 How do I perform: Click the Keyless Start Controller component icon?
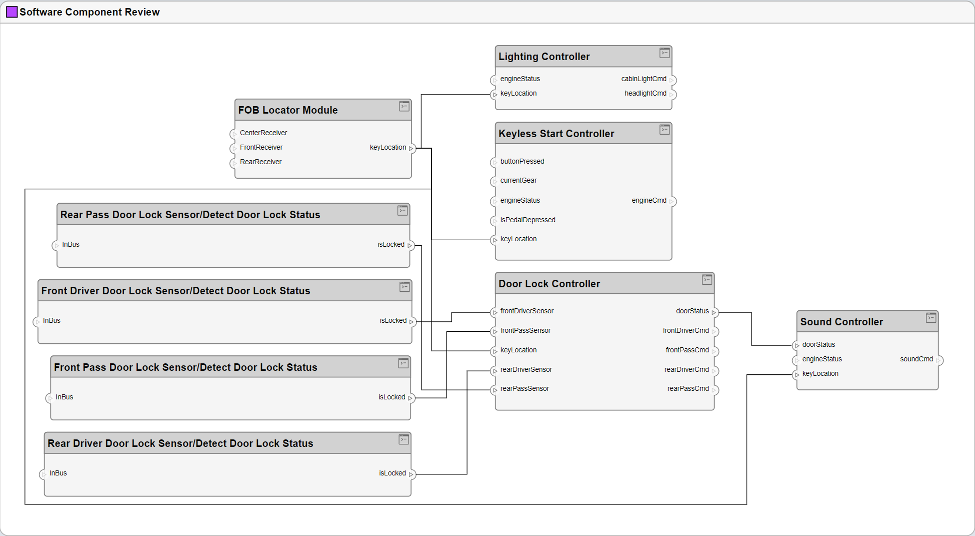[x=664, y=130]
